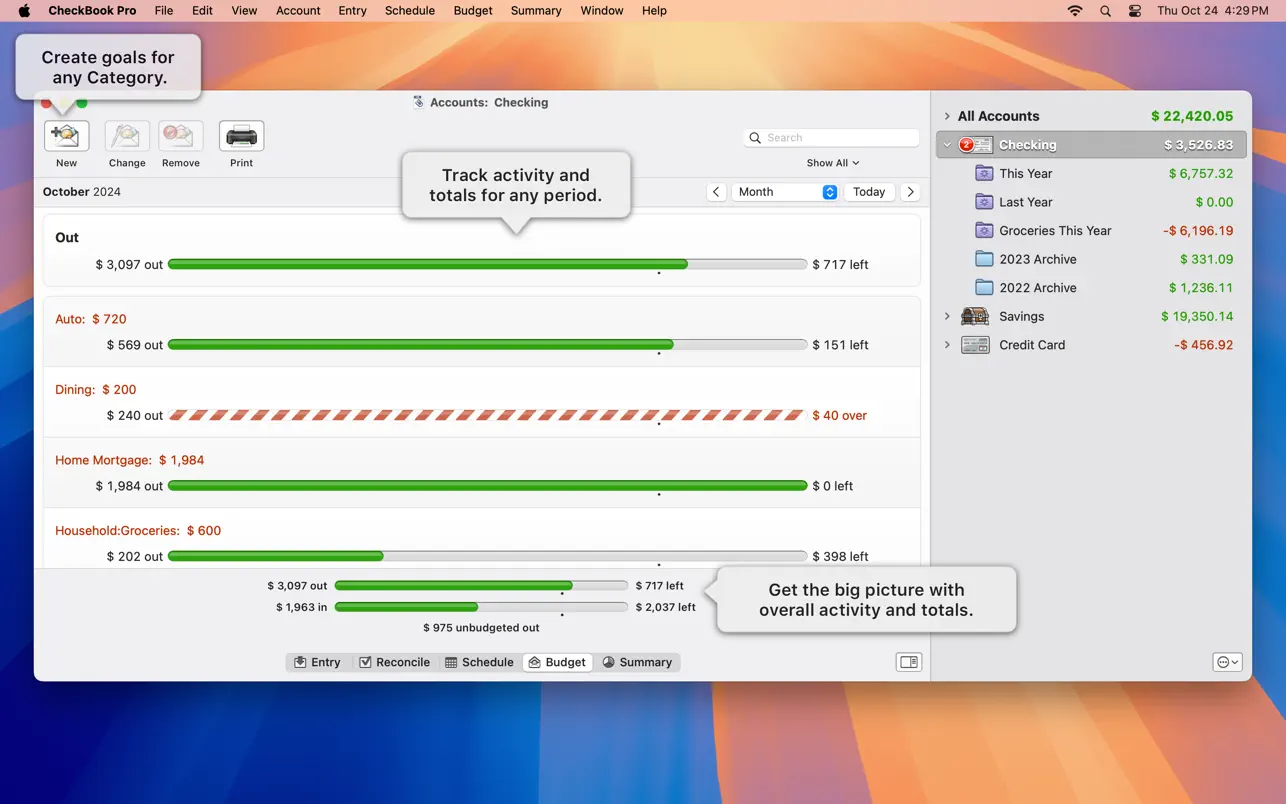The height and width of the screenshot is (804, 1286).
Task: Click the 2023 Archive folder icon
Action: coord(984,259)
